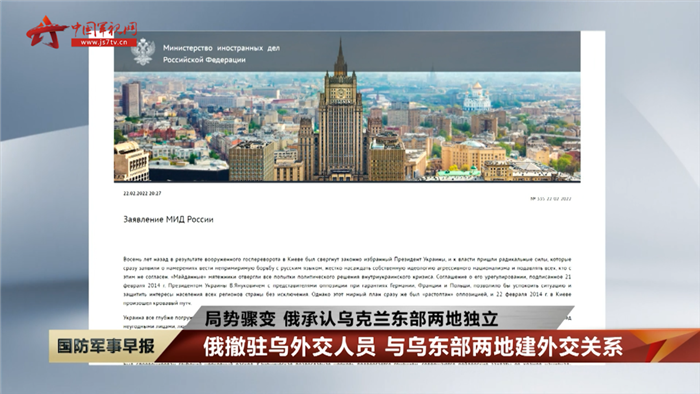The height and width of the screenshot is (394, 700).
Task: Click the paragraph beginning 'Восемь лет назад'
Action: coord(347,281)
